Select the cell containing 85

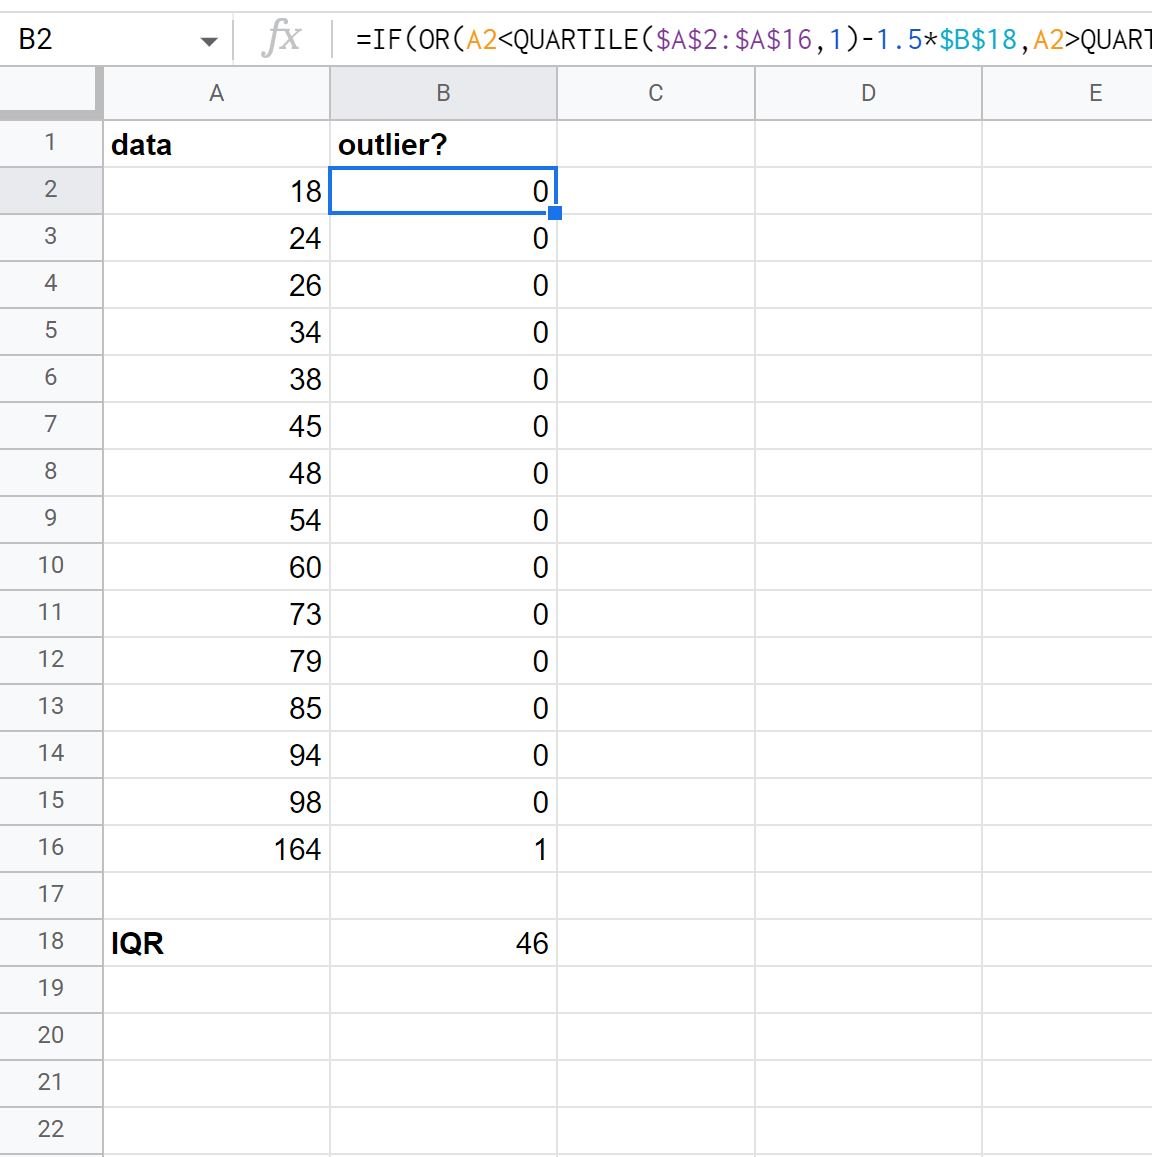tap(216, 708)
